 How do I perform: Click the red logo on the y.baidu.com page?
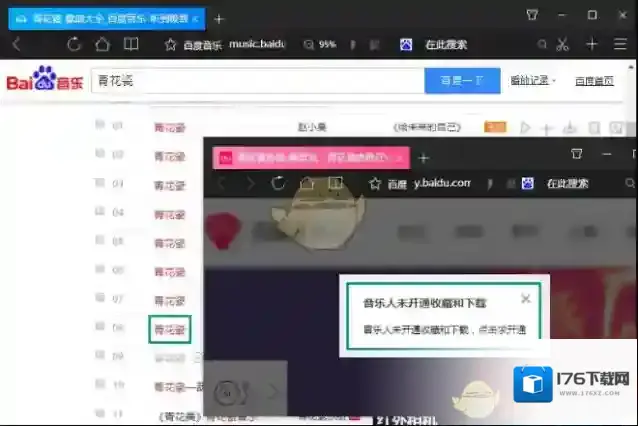pos(223,230)
